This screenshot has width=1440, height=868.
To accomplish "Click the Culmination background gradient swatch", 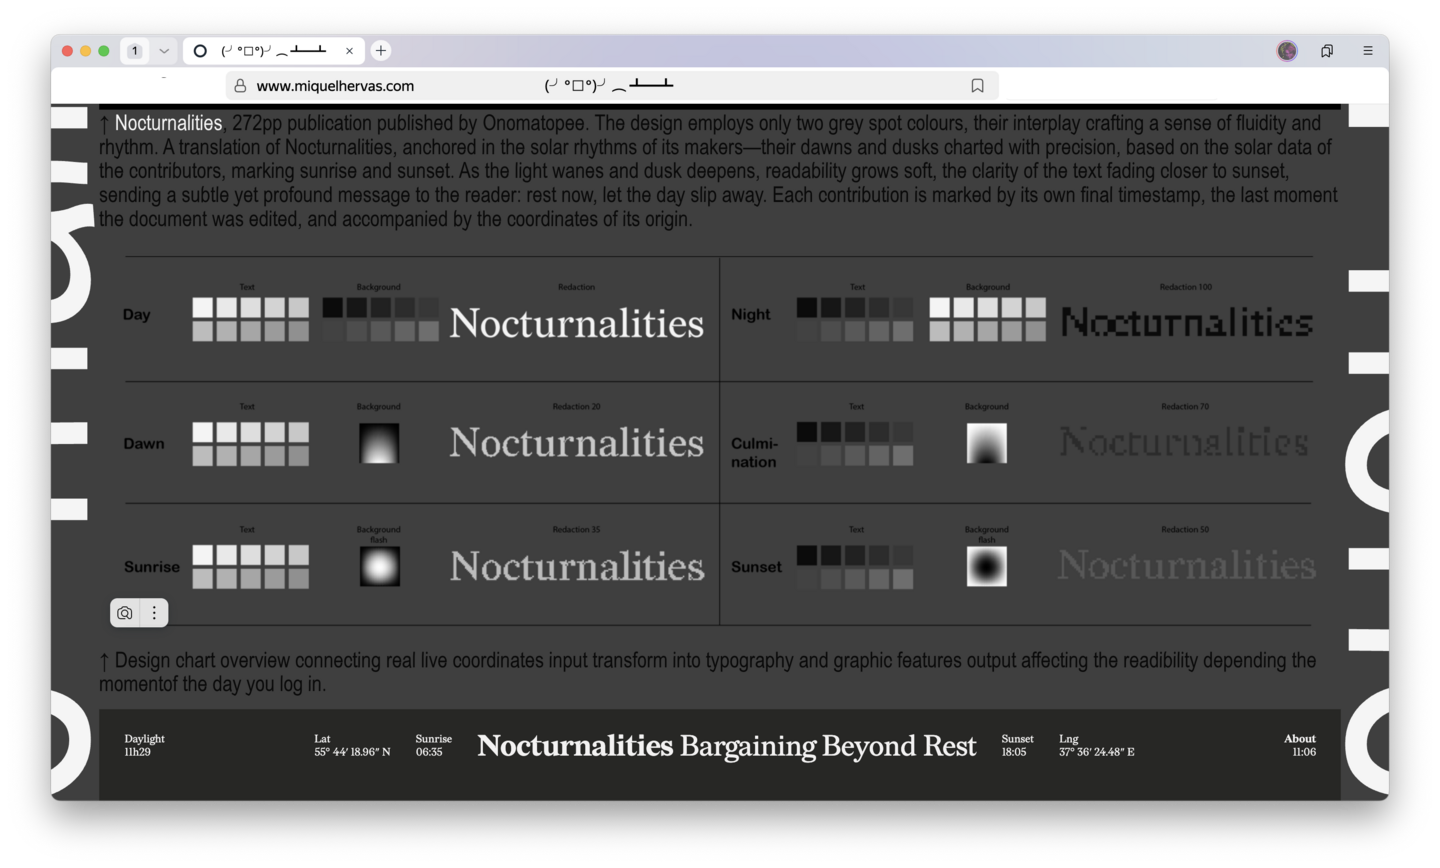I will [986, 443].
